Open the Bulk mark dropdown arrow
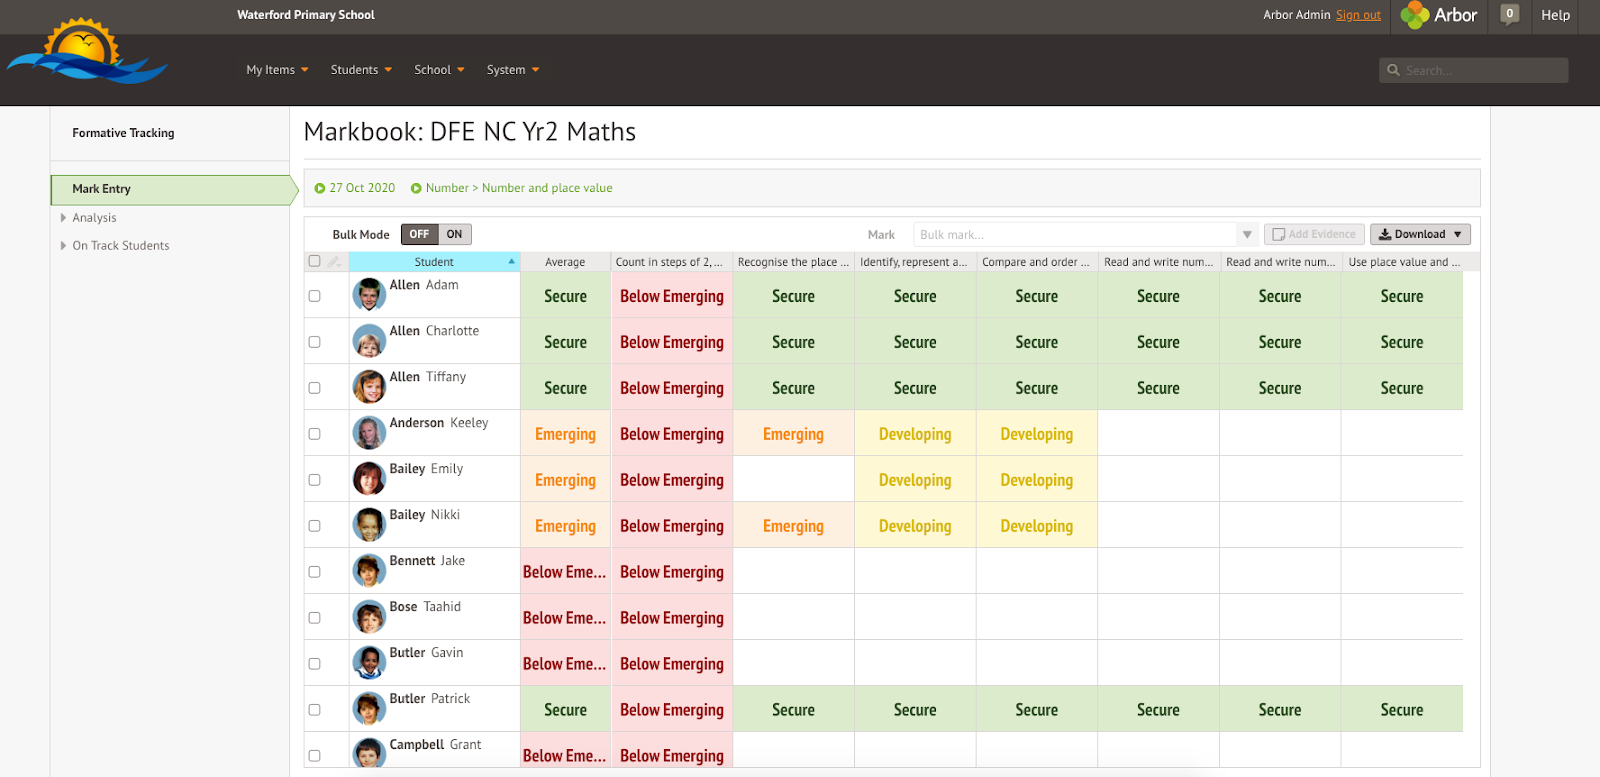1600x777 pixels. click(1247, 235)
